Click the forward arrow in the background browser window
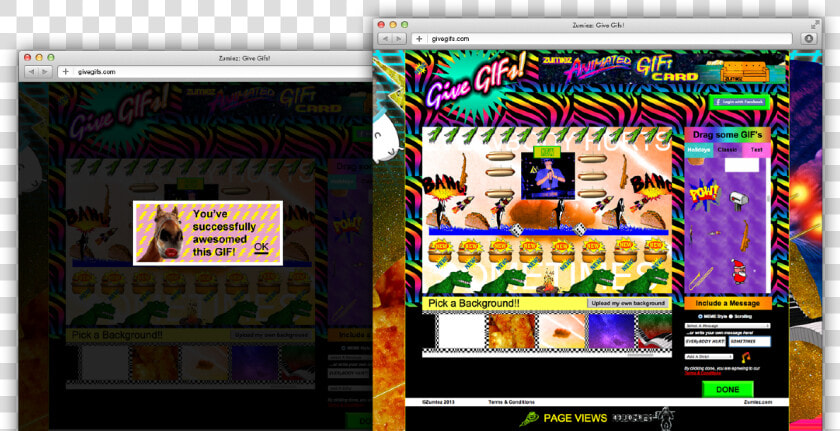Screen dimensions: 840x431 [45, 71]
